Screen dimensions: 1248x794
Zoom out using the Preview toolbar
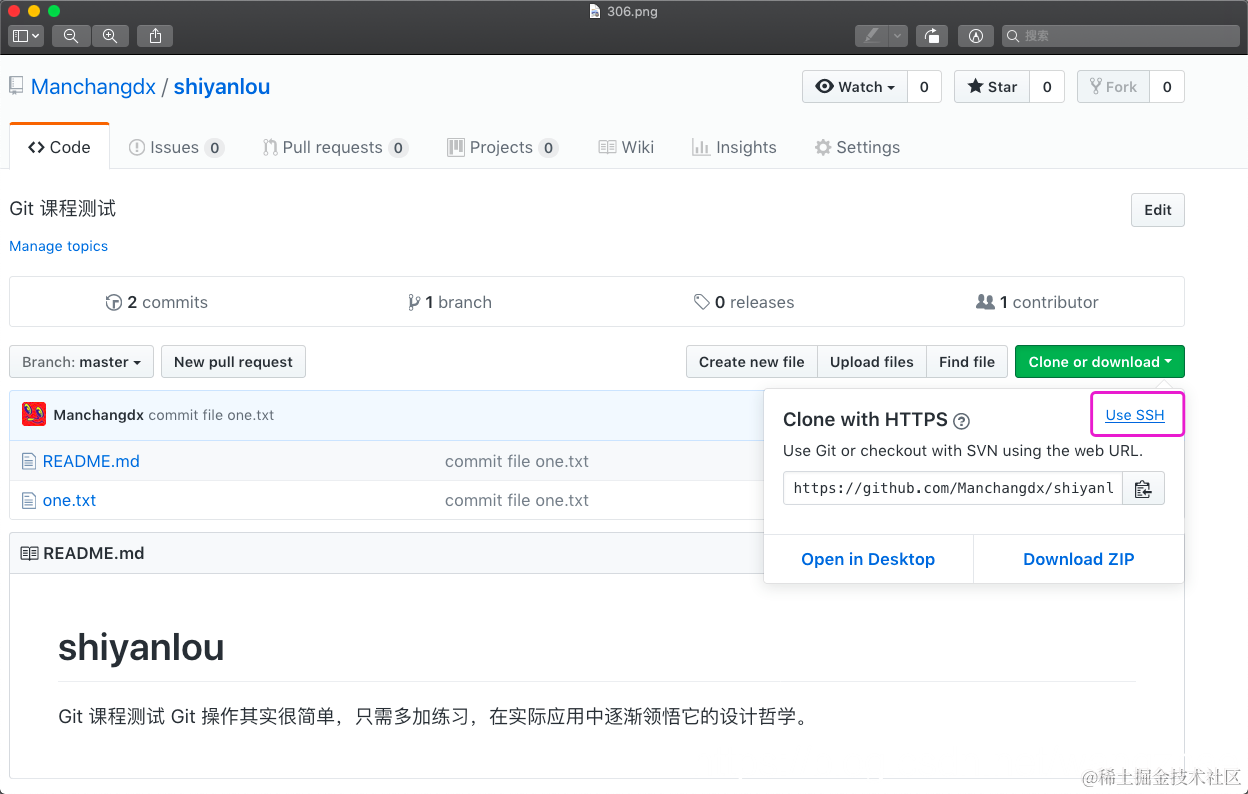pyautogui.click(x=71, y=36)
